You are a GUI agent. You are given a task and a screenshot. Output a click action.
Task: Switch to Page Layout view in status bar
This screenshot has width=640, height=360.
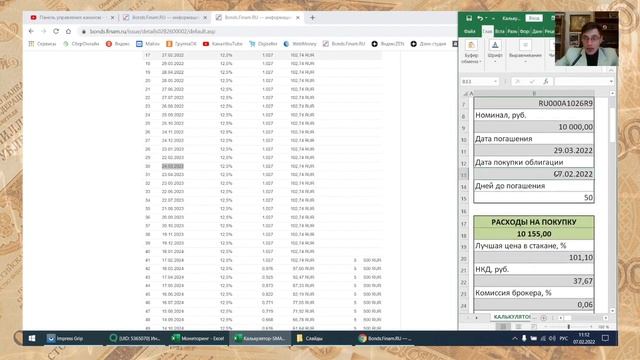(x=518, y=327)
